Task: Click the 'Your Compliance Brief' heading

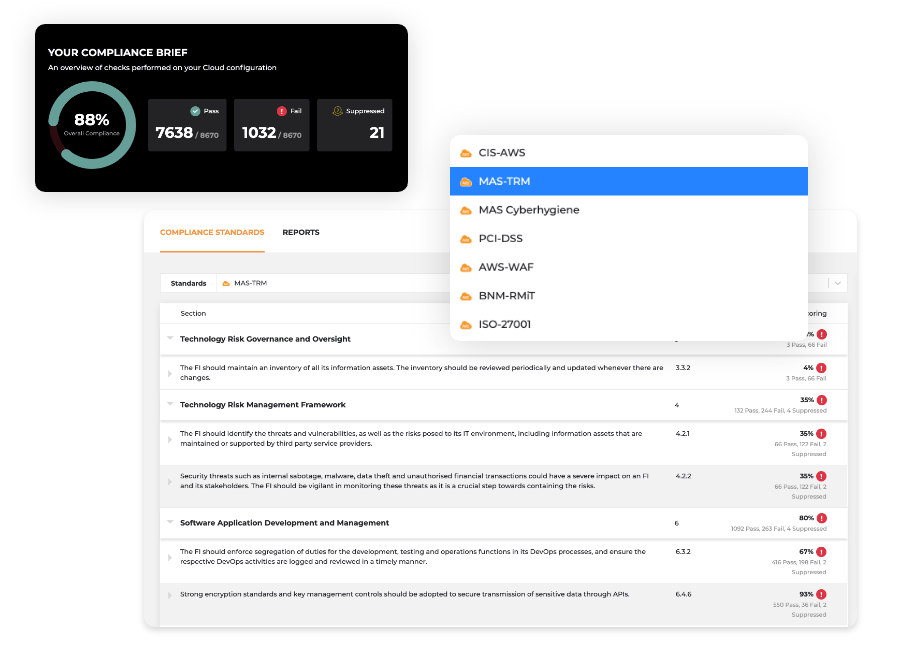Action: [118, 52]
